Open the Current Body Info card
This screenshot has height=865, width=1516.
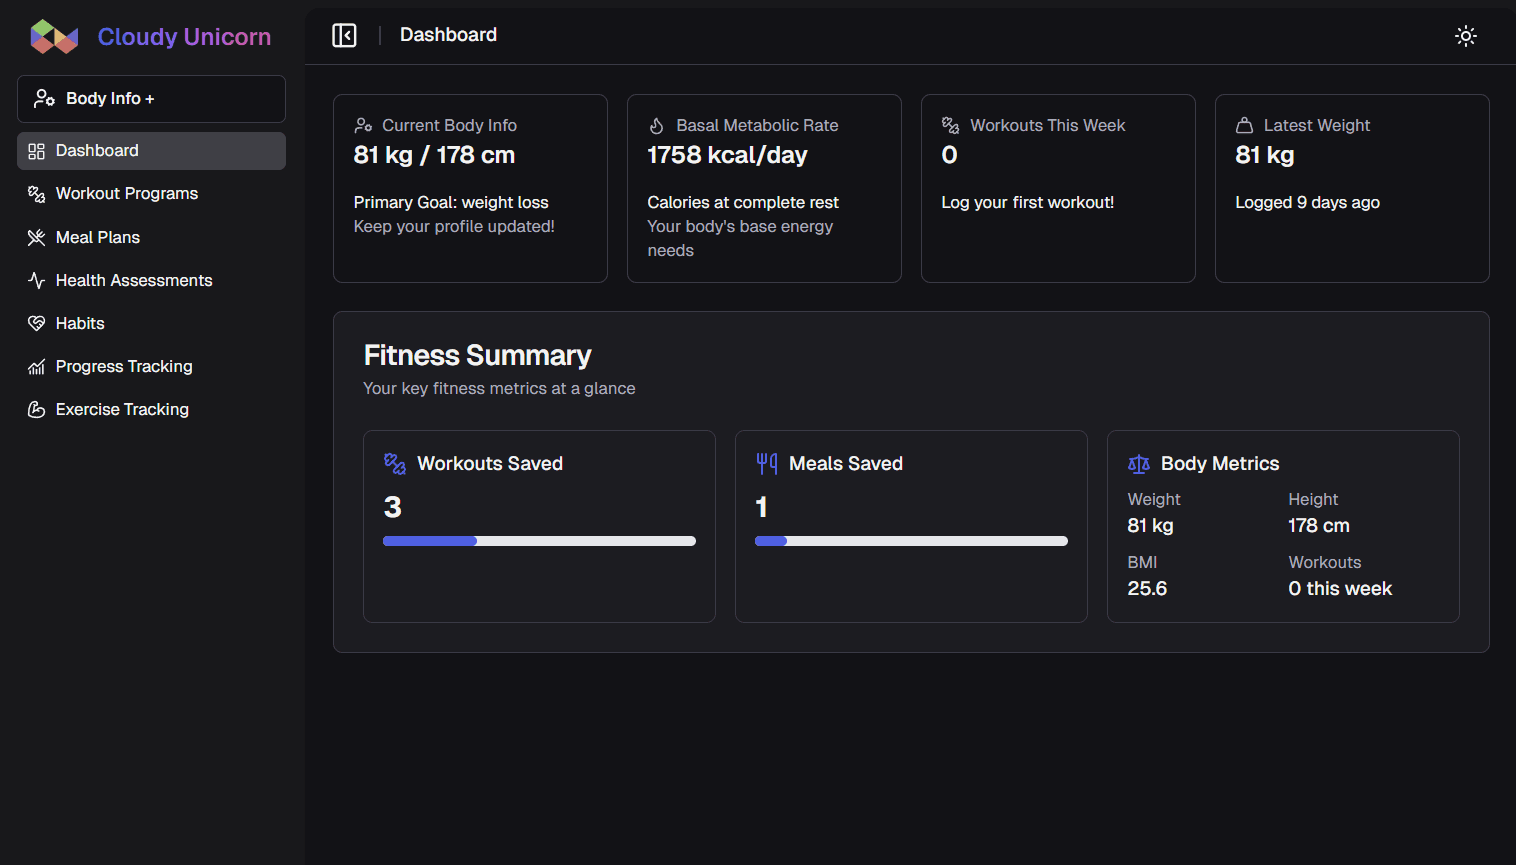470,188
